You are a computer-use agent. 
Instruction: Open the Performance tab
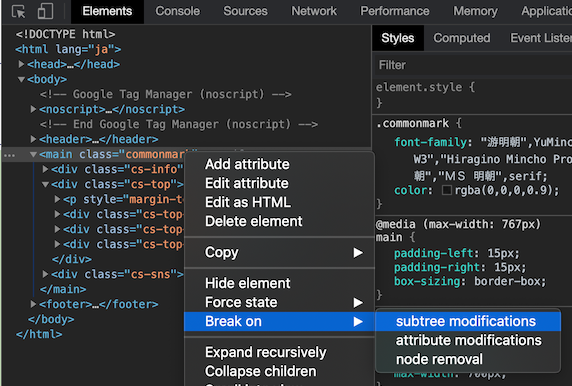point(395,11)
